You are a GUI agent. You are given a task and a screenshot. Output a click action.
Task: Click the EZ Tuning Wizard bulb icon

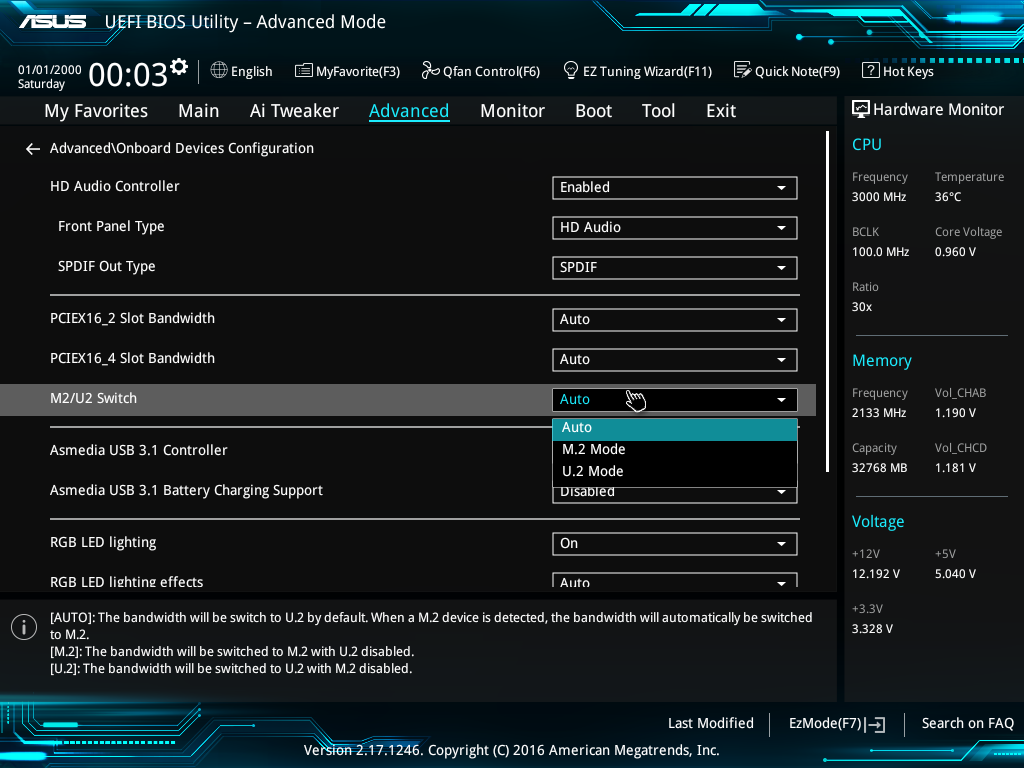pos(571,70)
